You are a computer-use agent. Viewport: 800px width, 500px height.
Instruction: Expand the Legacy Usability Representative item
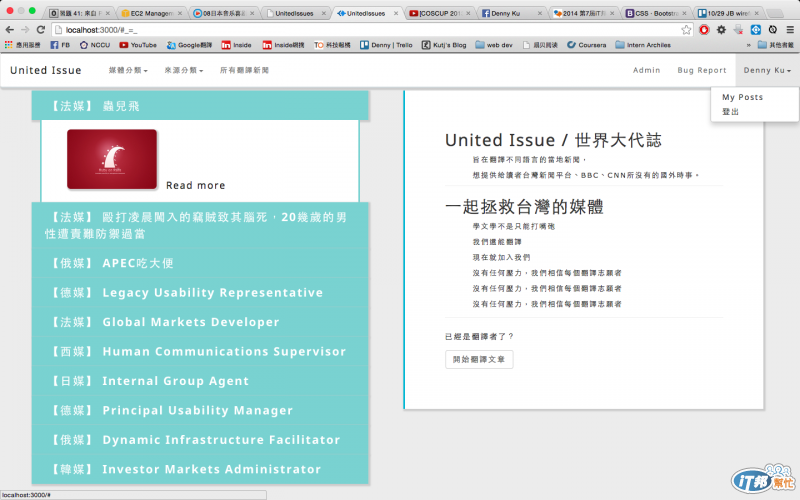(x=200, y=293)
